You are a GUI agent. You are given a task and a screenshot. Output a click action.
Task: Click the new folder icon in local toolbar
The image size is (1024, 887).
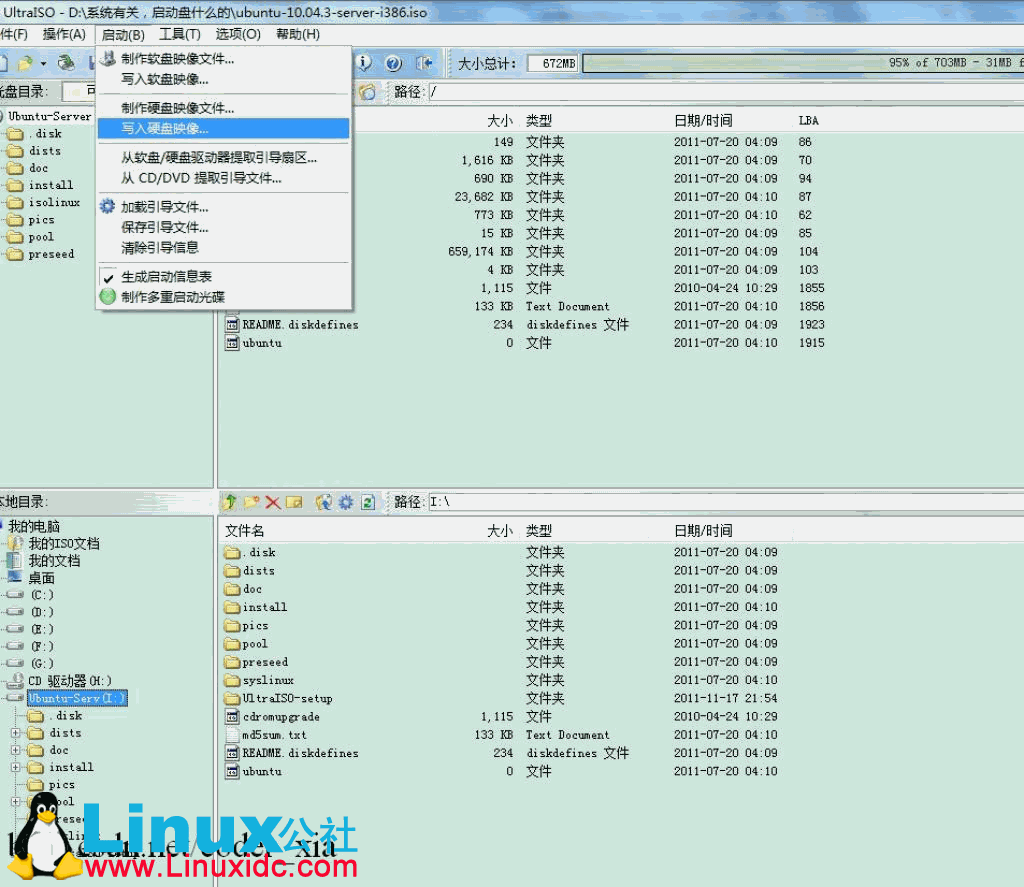tap(251, 502)
